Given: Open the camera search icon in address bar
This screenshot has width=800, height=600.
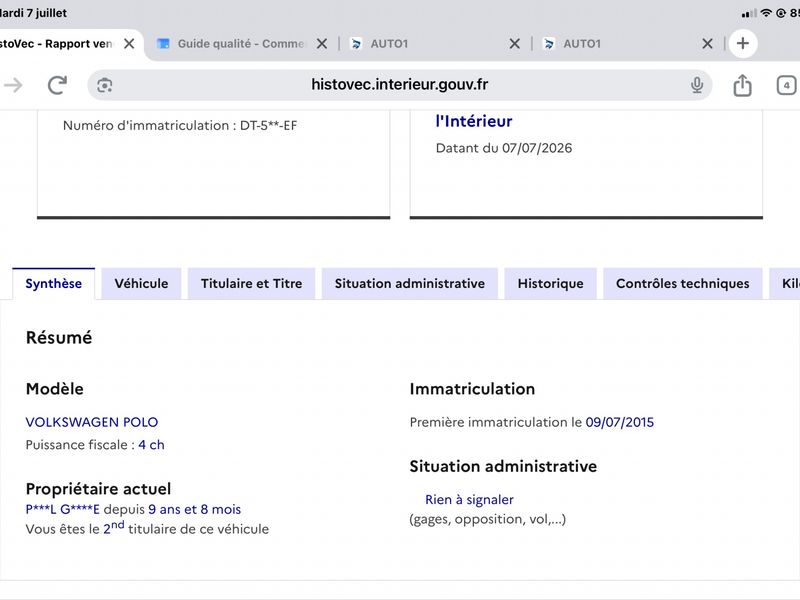Looking at the screenshot, I should [105, 85].
